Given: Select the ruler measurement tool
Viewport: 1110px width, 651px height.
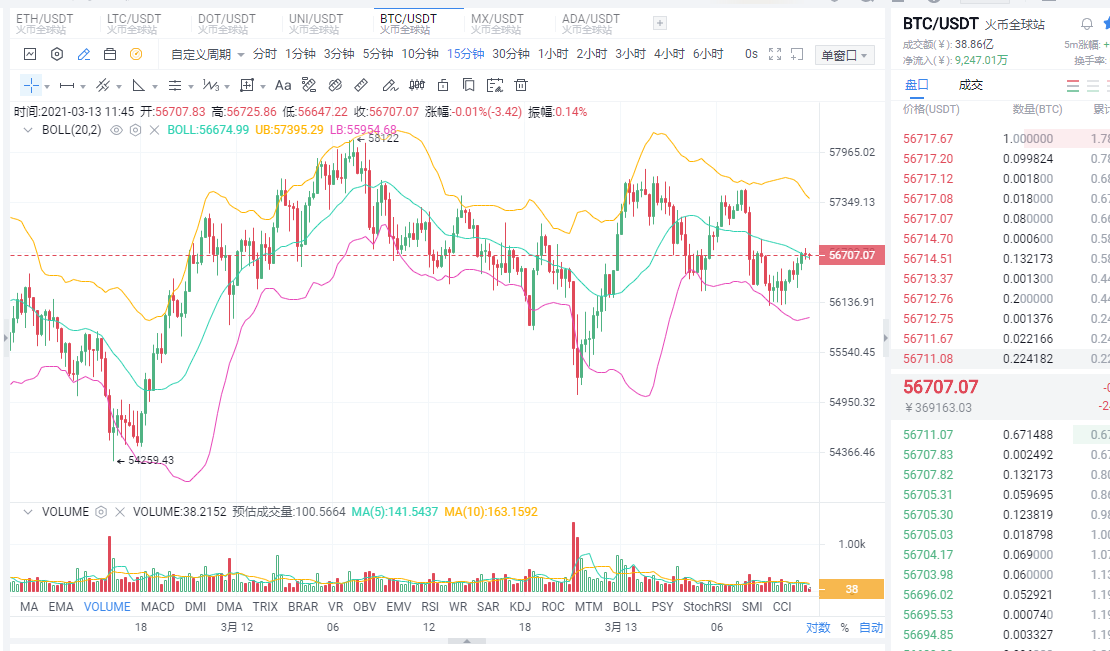Looking at the screenshot, I should coord(362,86).
